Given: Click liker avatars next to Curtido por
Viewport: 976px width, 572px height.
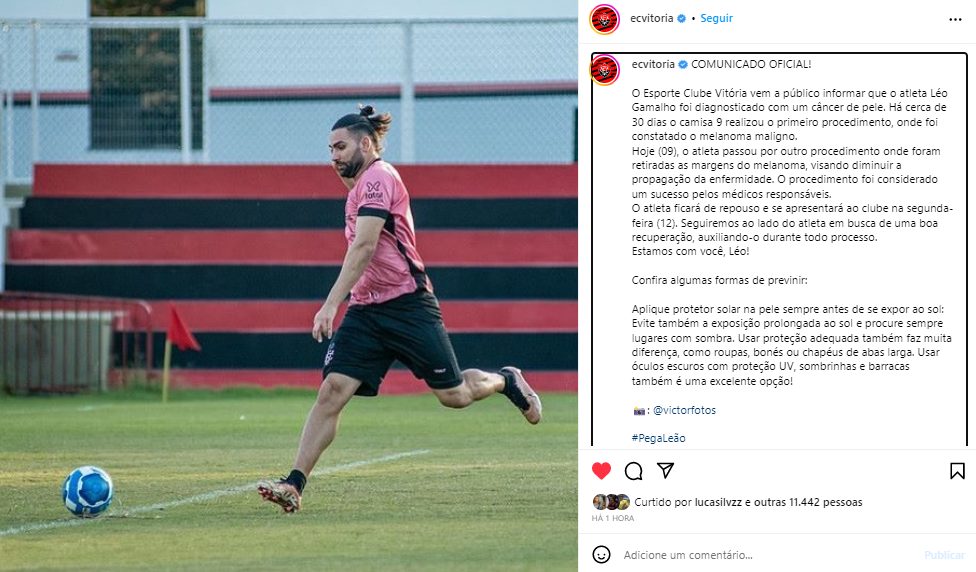Looking at the screenshot, I should (611, 502).
